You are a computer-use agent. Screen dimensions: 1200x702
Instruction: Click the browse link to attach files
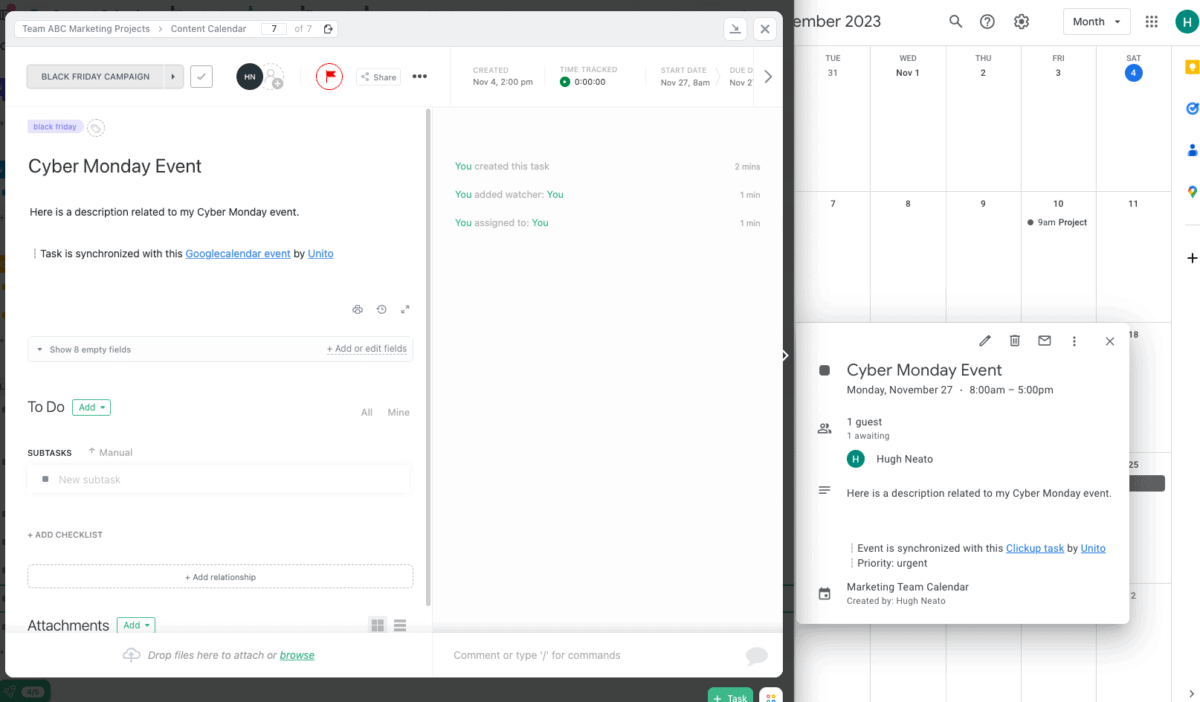click(297, 655)
